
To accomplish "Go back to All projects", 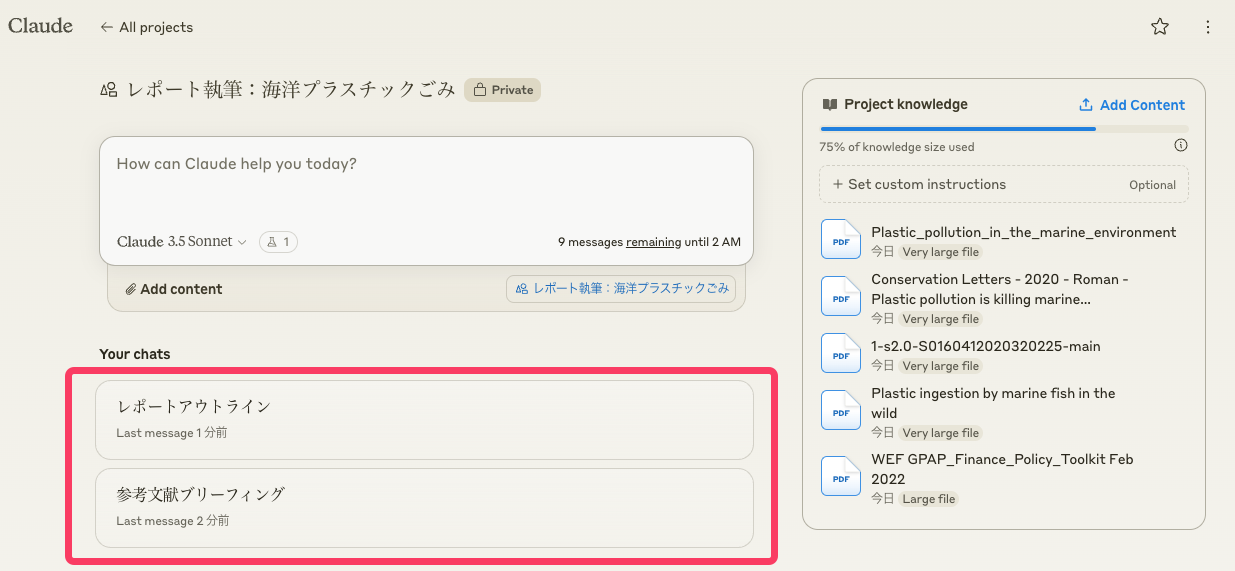I will (x=146, y=27).
